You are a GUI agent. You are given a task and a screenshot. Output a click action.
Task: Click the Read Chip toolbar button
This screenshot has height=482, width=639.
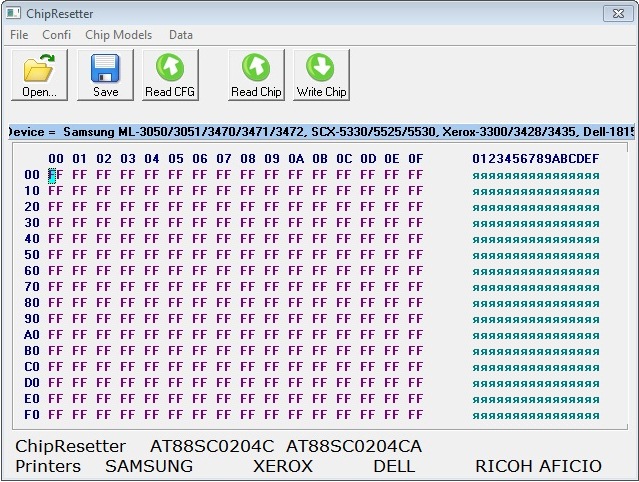(256, 75)
